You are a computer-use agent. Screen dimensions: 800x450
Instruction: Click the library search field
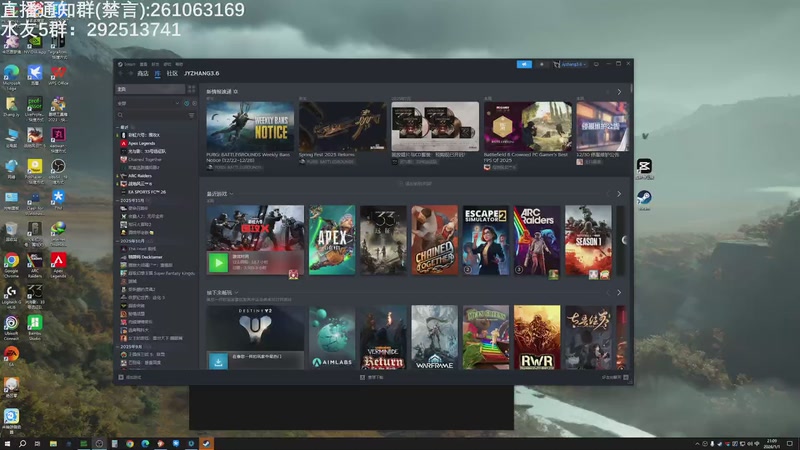(x=151, y=115)
